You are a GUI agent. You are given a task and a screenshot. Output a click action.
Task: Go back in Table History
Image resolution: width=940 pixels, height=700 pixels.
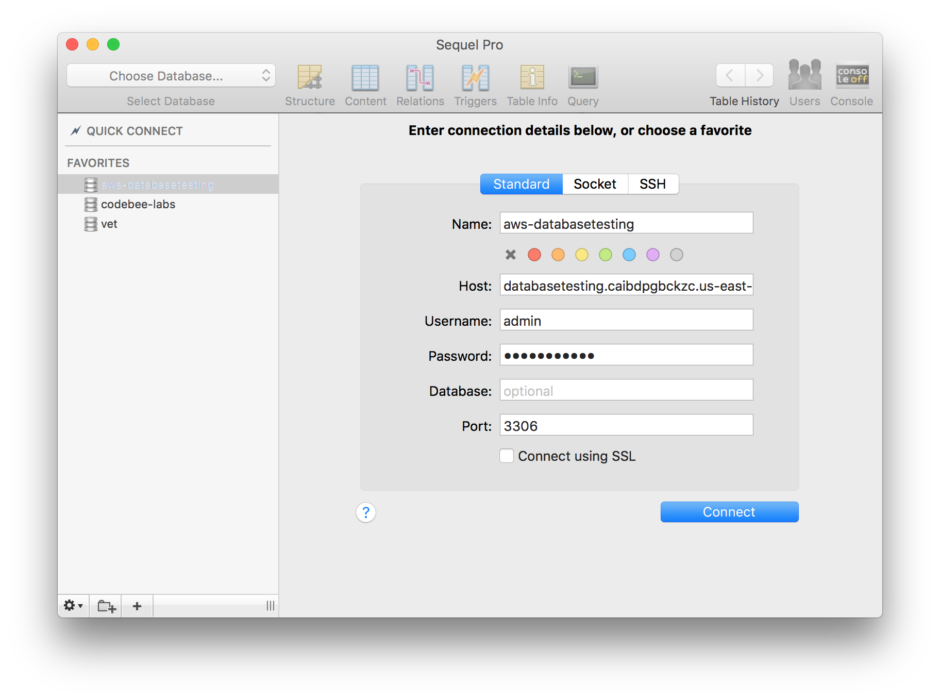[730, 76]
